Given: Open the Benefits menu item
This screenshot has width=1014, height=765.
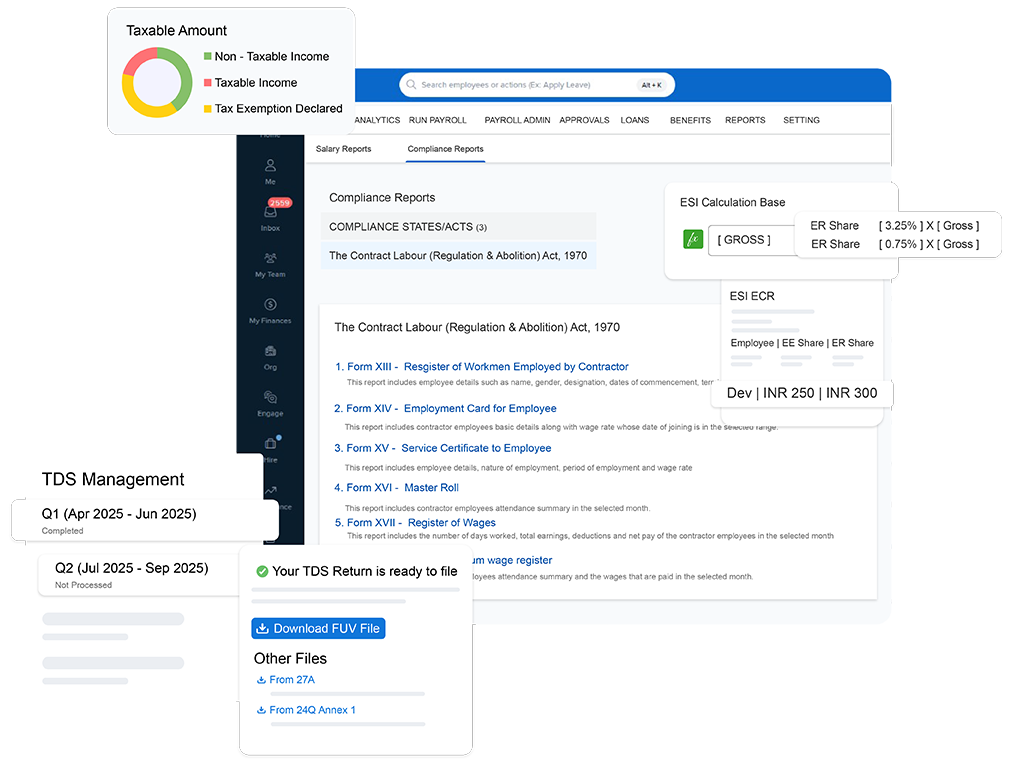Looking at the screenshot, I should [x=689, y=120].
